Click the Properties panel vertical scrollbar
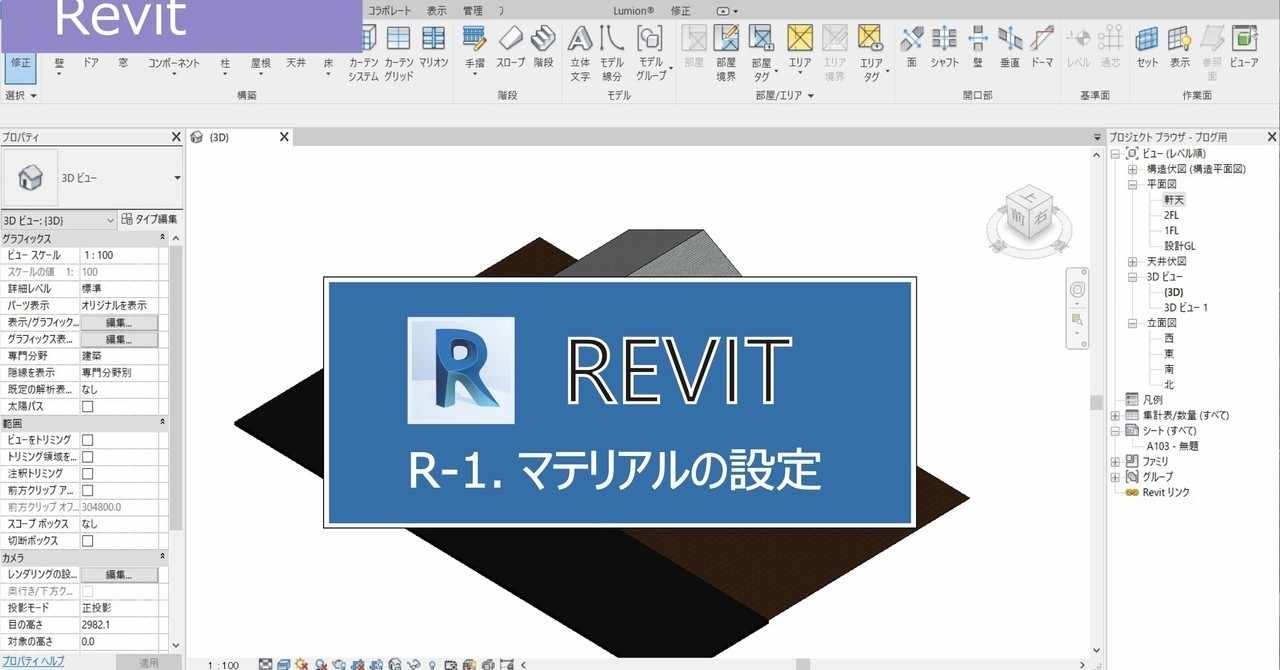 point(177,390)
